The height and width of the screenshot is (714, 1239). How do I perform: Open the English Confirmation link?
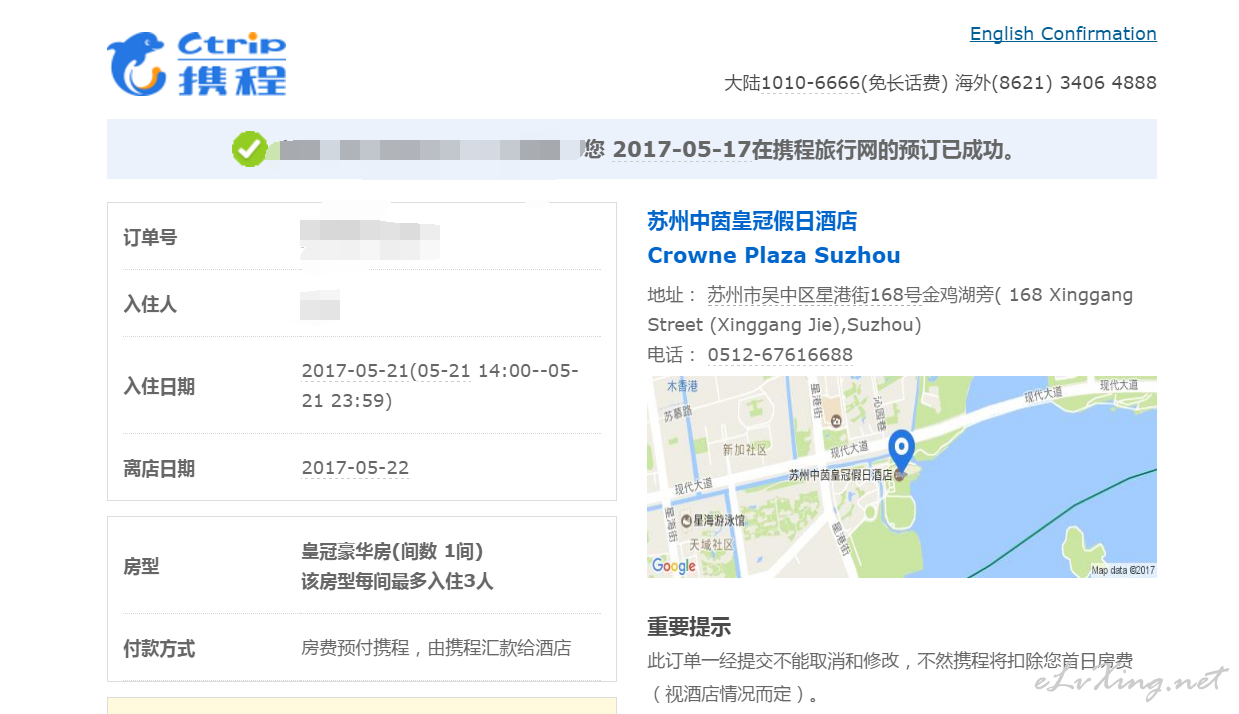click(x=1063, y=34)
